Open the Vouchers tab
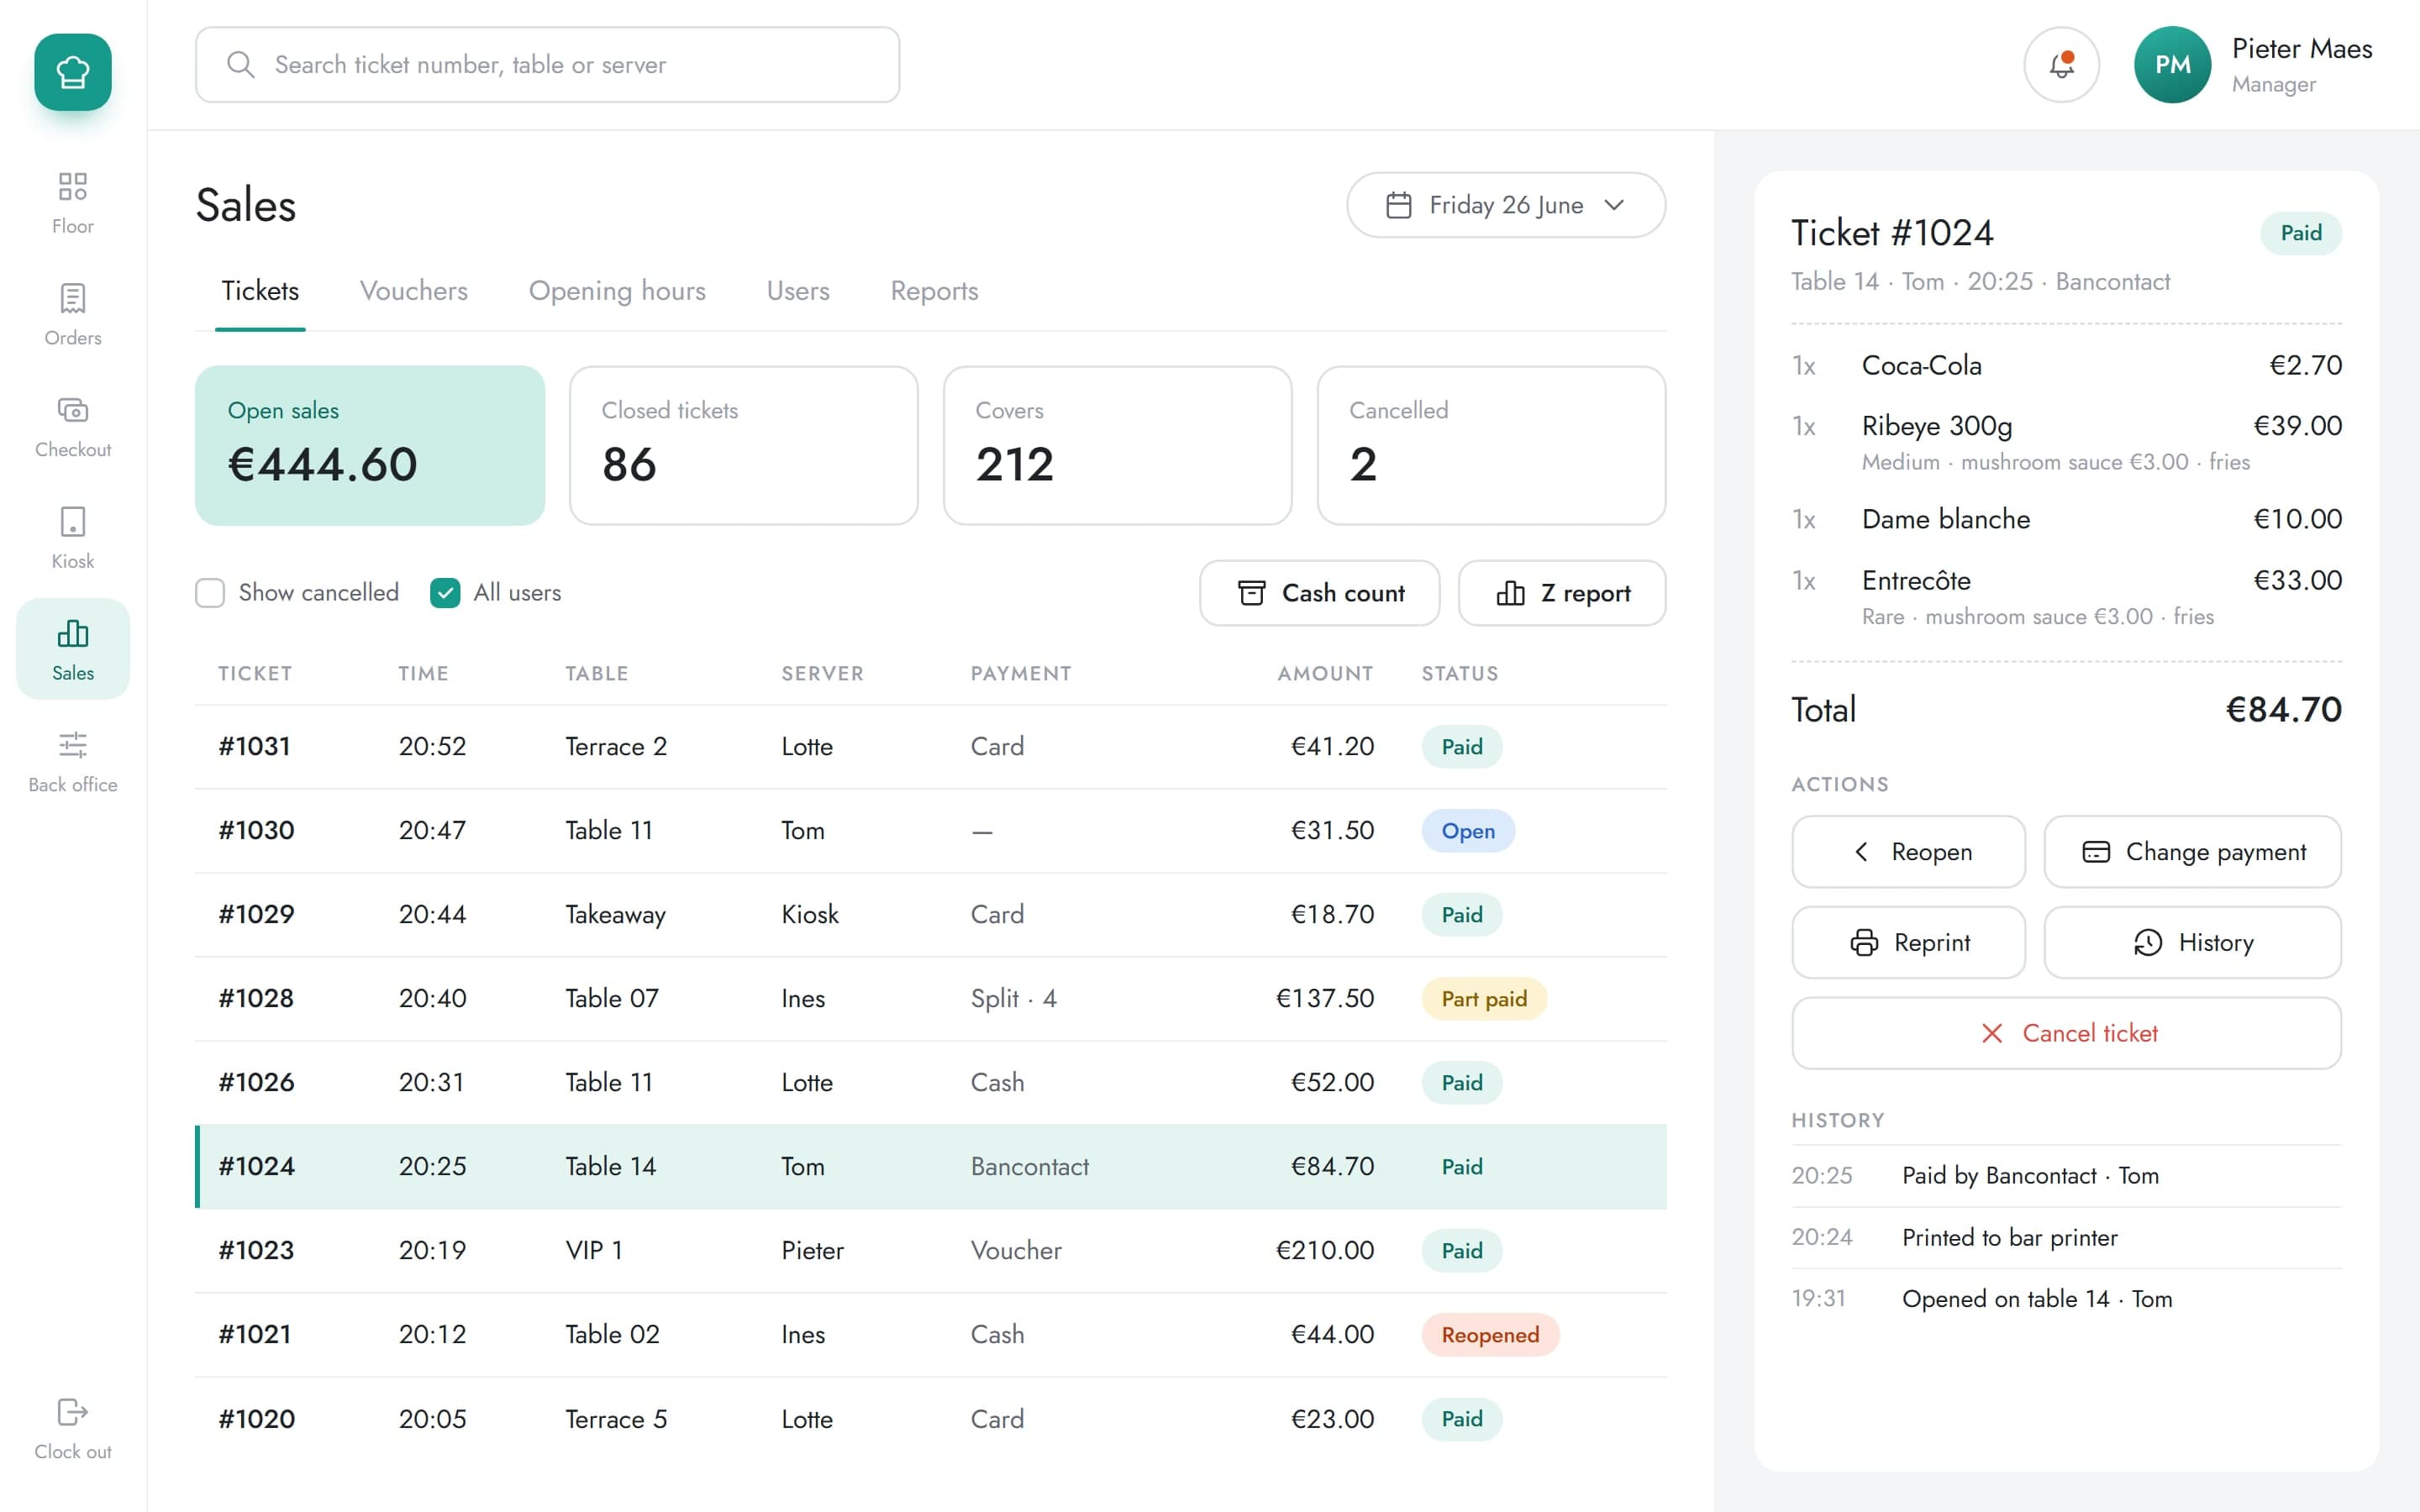This screenshot has height=1512, width=2420. pos(414,291)
